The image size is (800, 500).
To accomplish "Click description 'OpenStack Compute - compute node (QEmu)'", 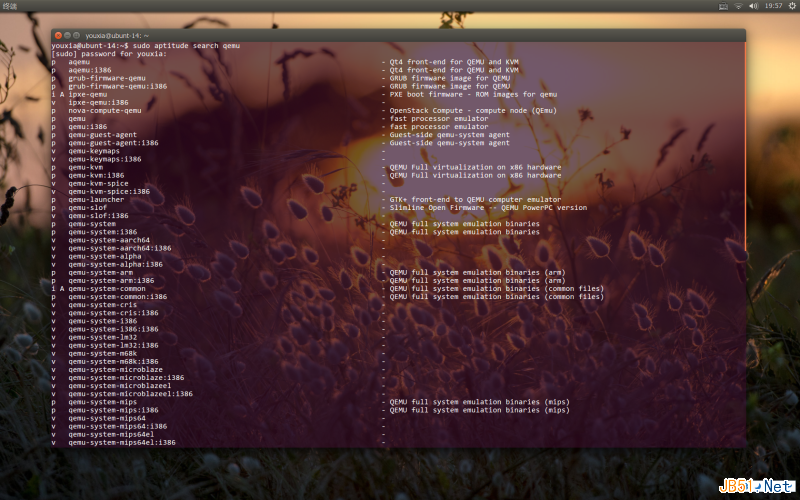I will click(473, 111).
